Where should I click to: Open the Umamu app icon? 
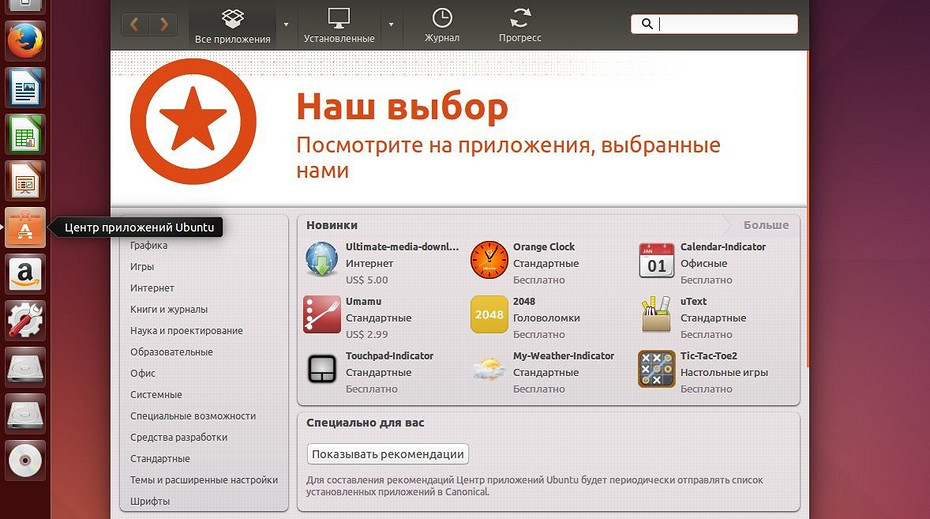[322, 315]
